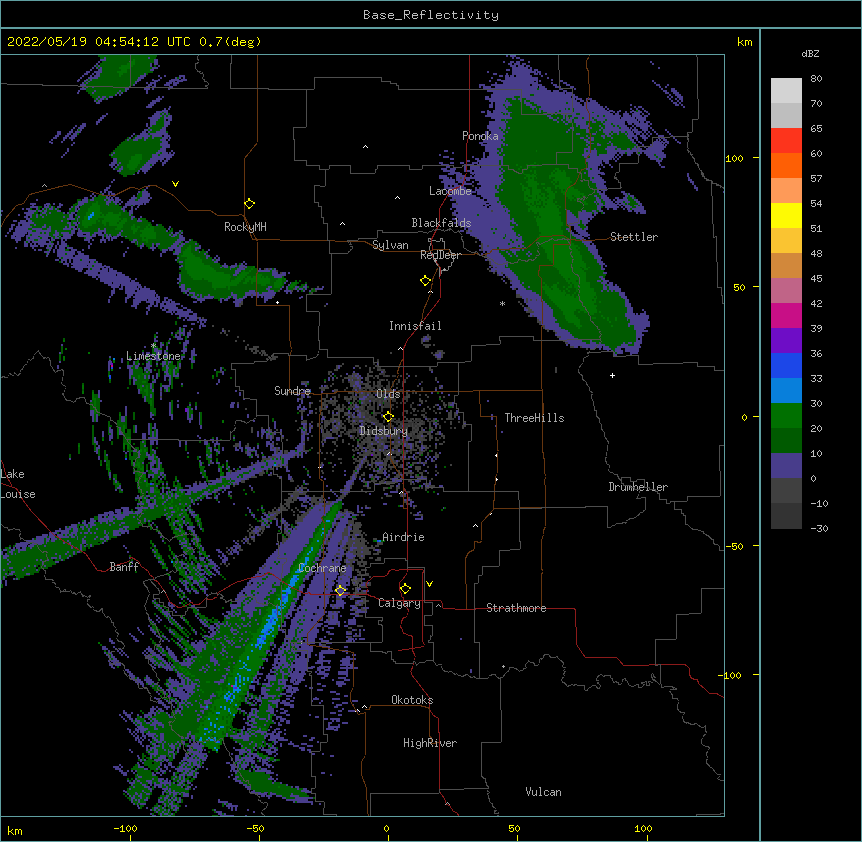Click the Didsbury town label
This screenshot has width=862, height=842.
pyautogui.click(x=384, y=431)
